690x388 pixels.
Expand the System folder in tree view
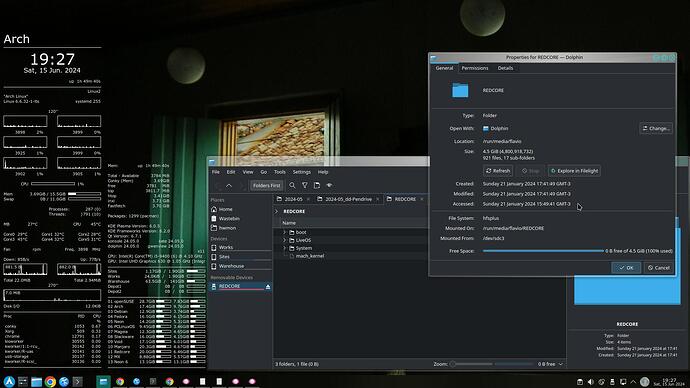coord(284,248)
